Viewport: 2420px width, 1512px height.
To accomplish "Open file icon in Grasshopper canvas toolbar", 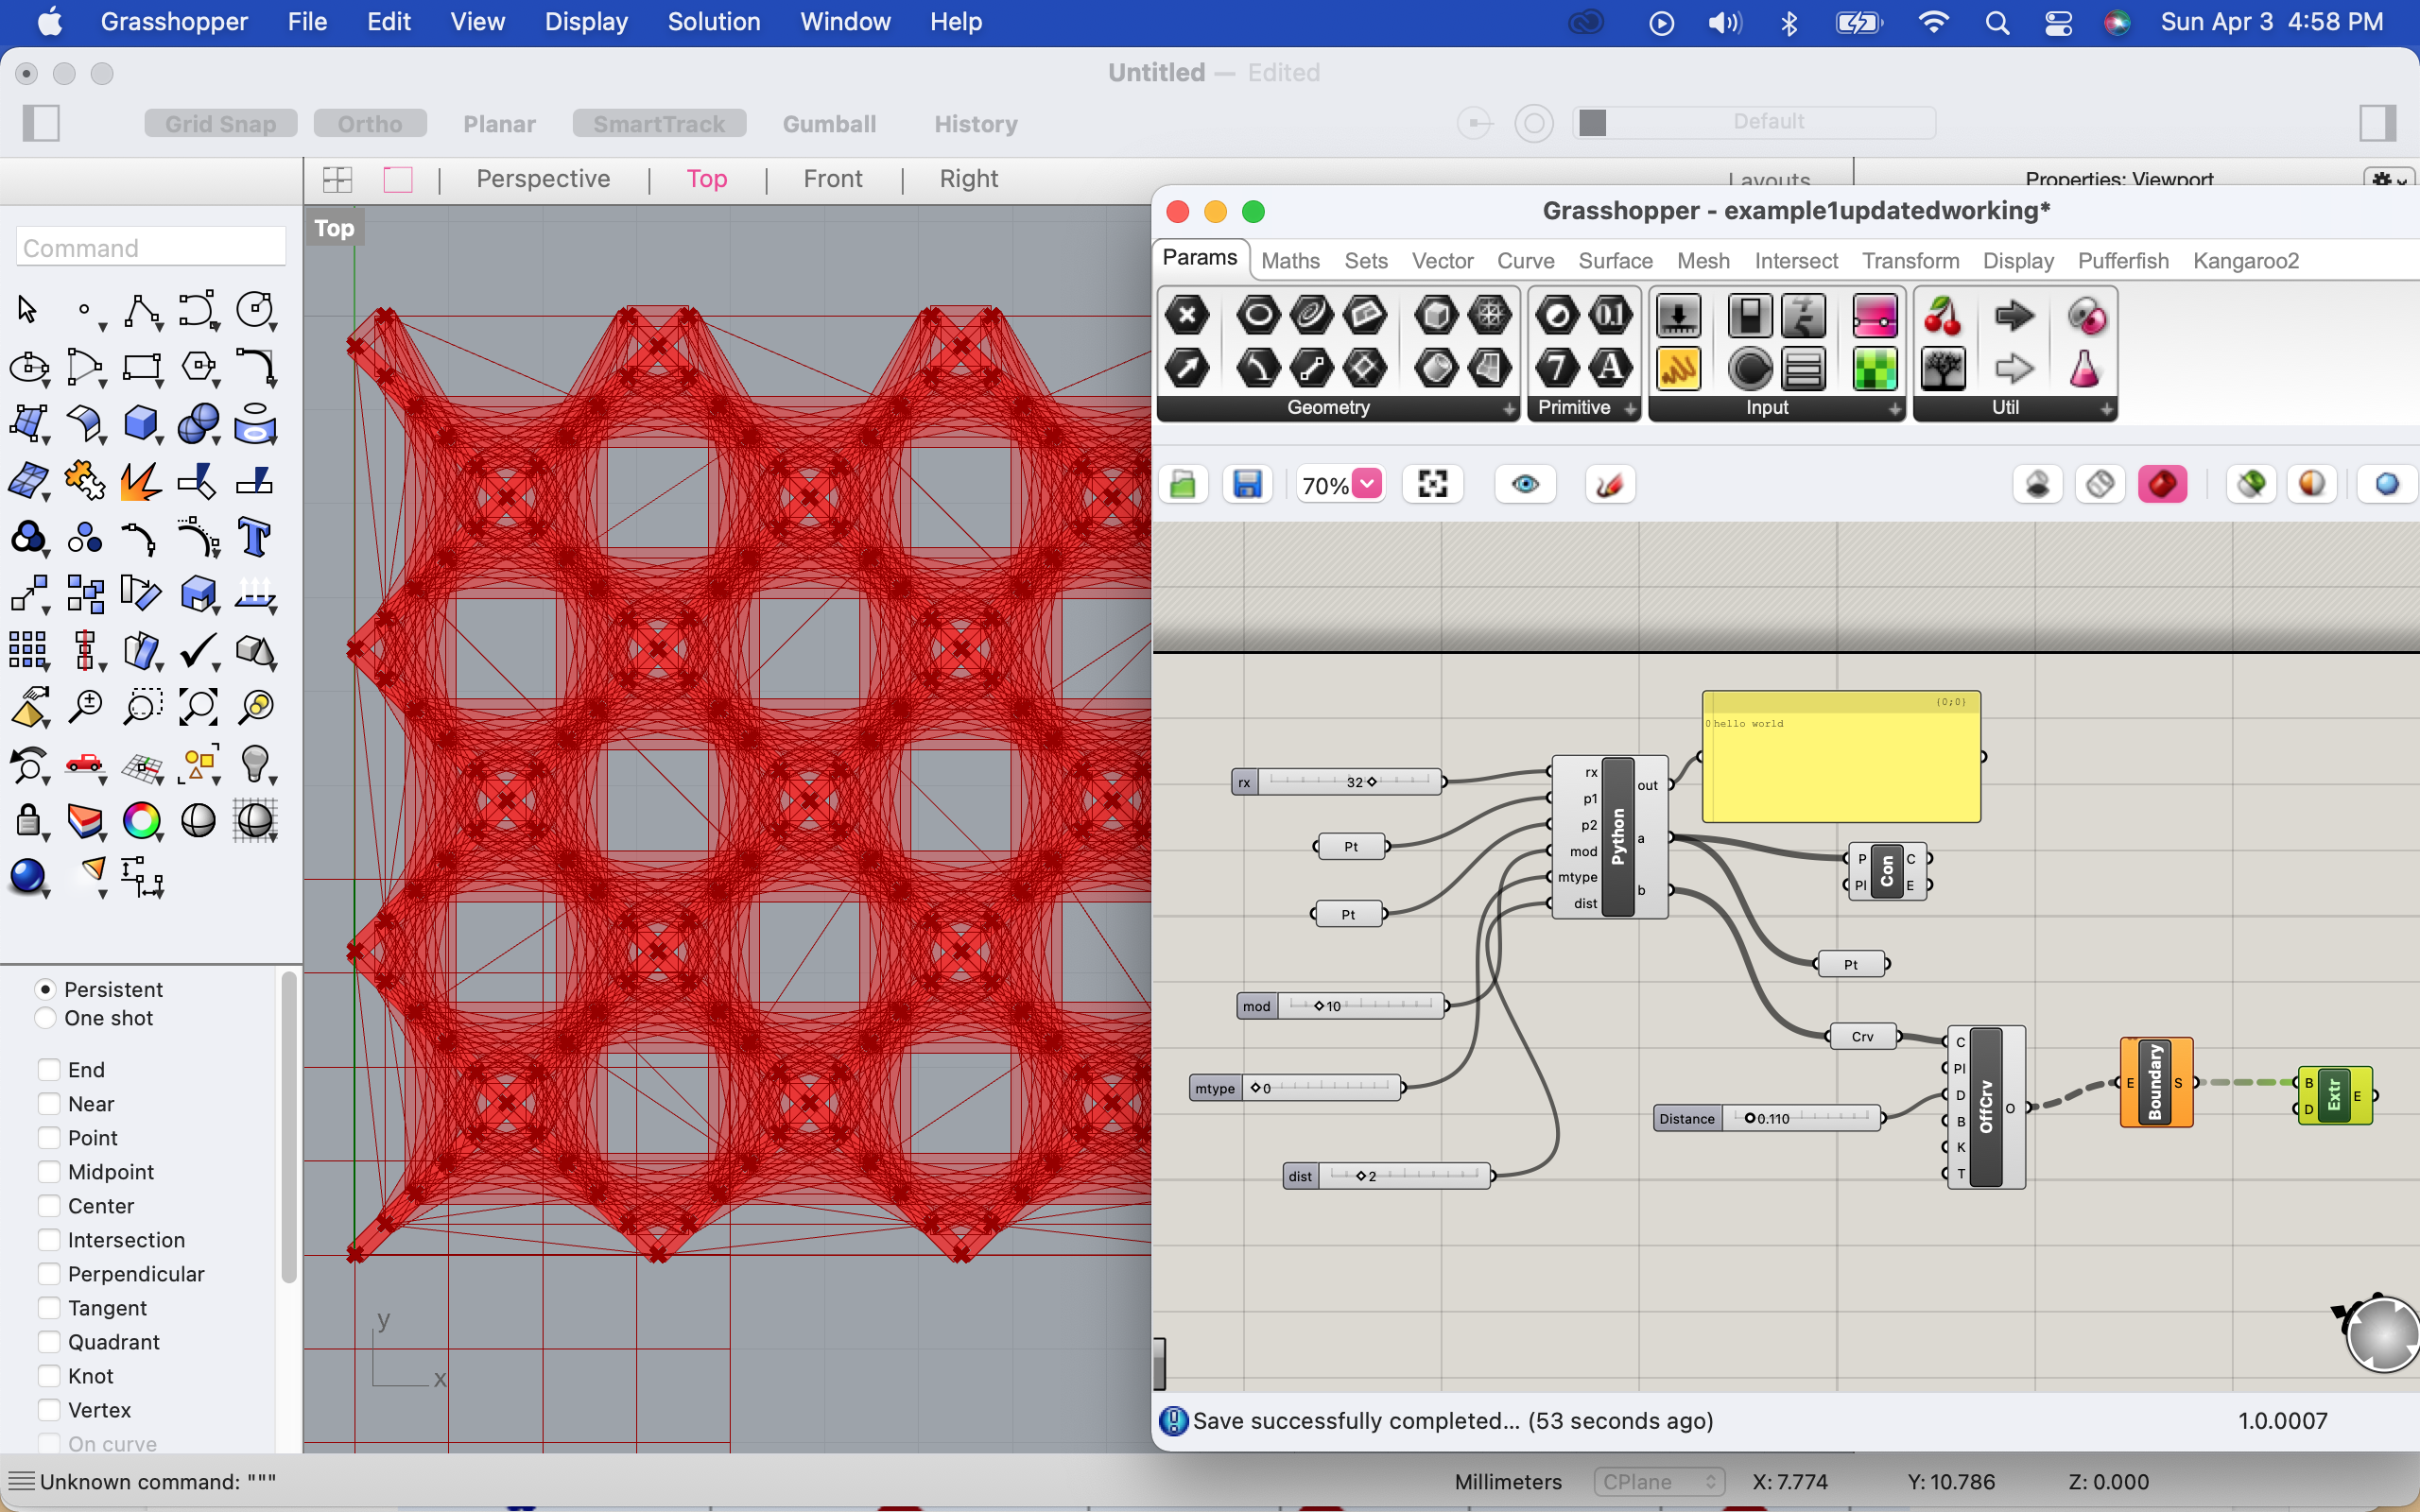I will [1183, 485].
